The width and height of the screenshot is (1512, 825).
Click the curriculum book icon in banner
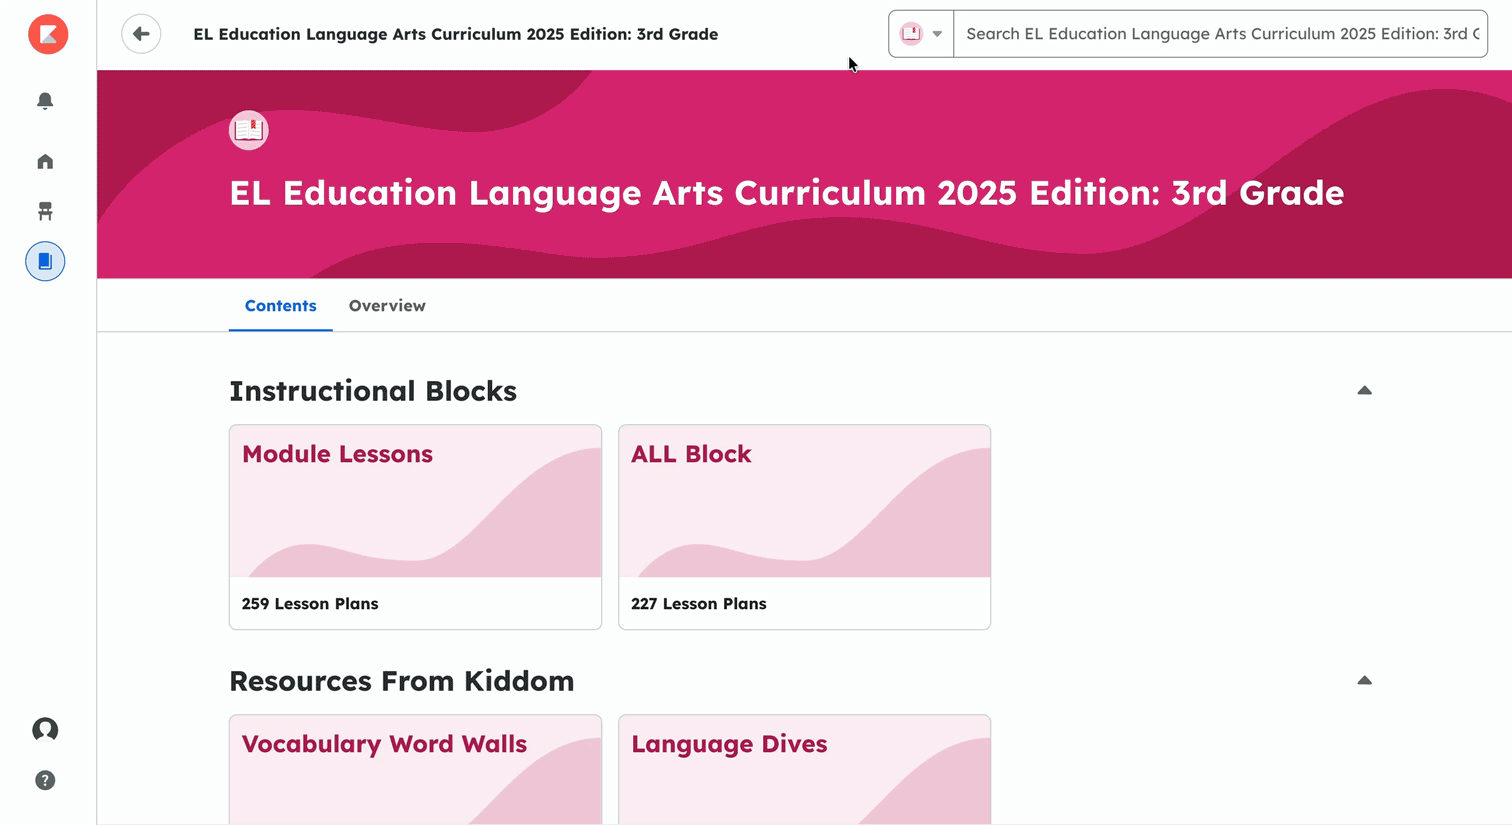(x=249, y=130)
